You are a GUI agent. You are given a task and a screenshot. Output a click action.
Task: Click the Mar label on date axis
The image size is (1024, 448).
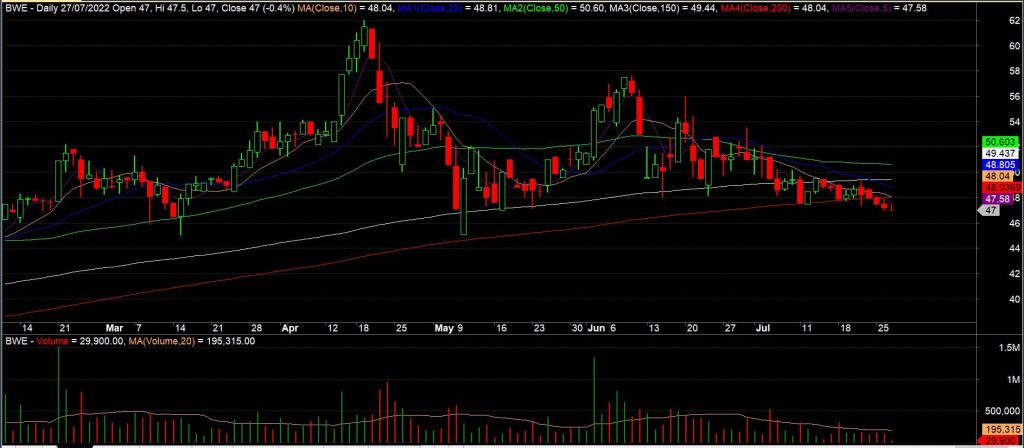point(115,327)
